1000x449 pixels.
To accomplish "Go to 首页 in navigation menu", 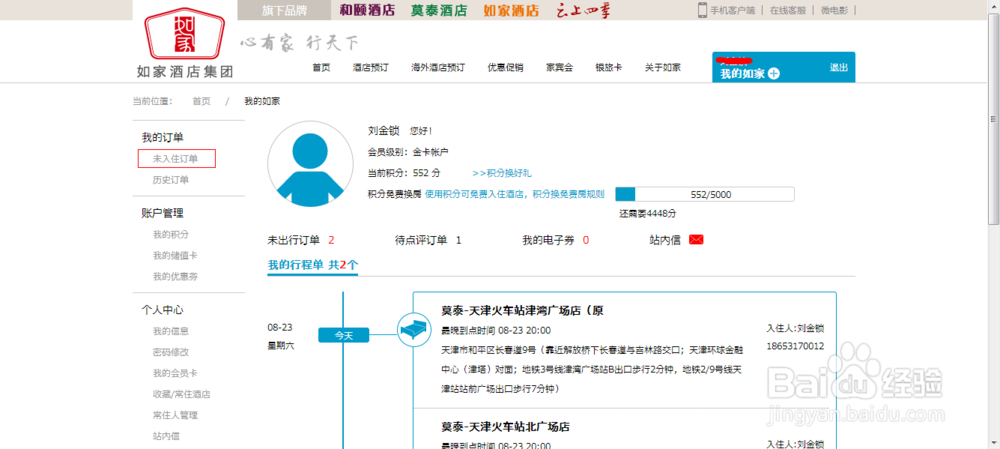I will (x=321, y=68).
